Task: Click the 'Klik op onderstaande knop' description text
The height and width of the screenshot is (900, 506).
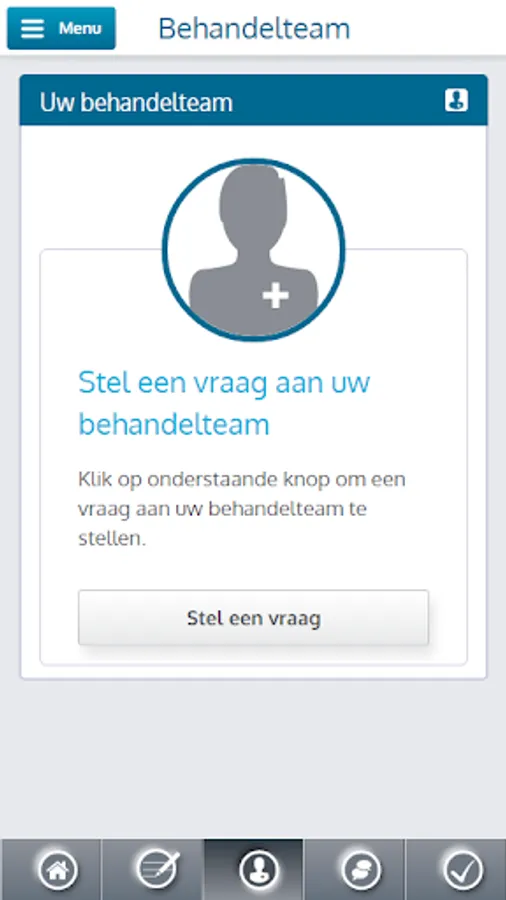Action: 242,509
